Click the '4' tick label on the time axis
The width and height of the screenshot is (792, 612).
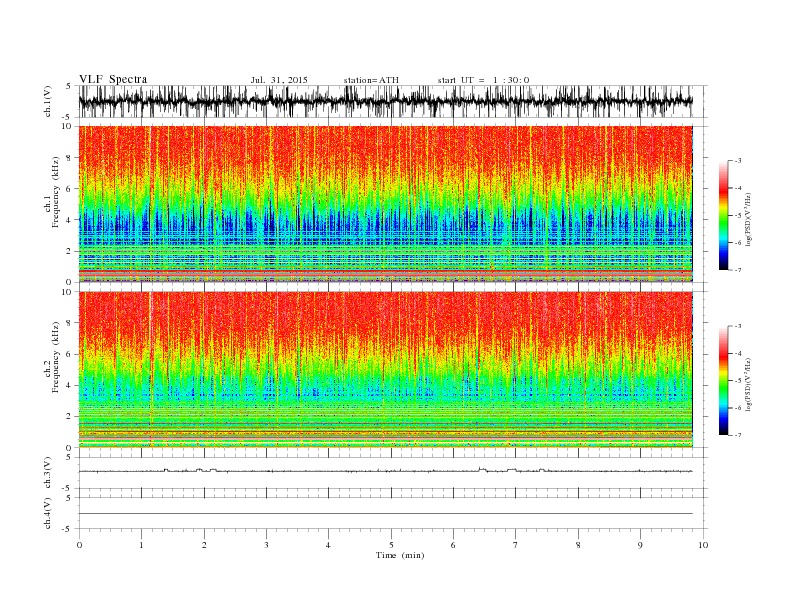[x=328, y=545]
